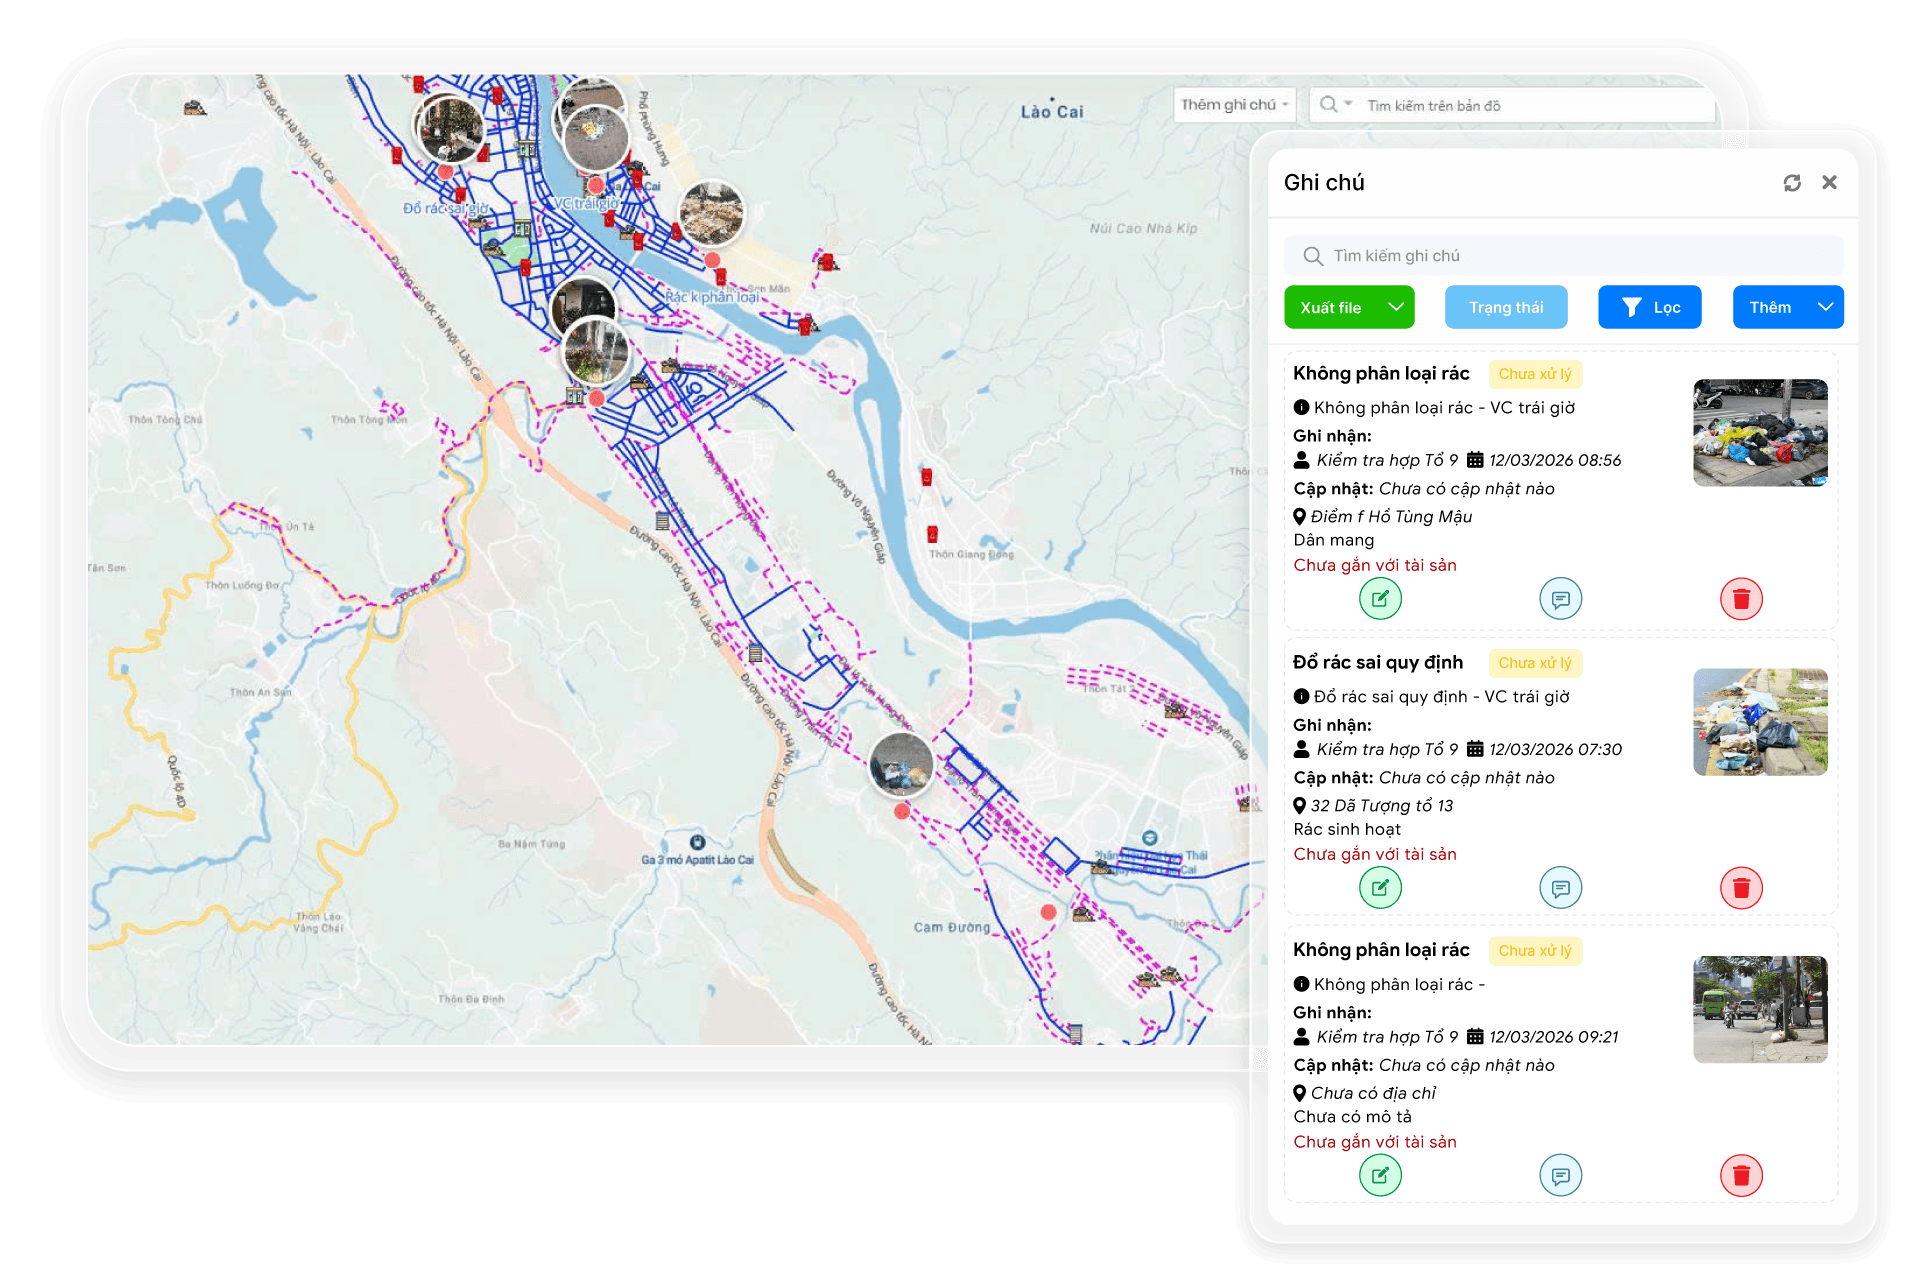The image size is (1920, 1280).
Task: Open the Thêm ghi chú dropdown on map
Action: click(x=1234, y=105)
